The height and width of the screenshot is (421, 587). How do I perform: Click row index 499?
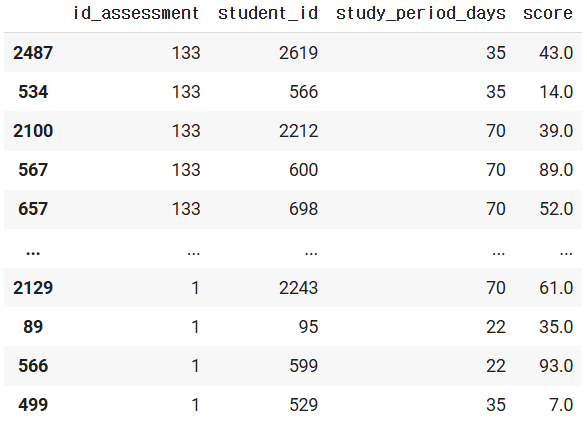coord(33,405)
